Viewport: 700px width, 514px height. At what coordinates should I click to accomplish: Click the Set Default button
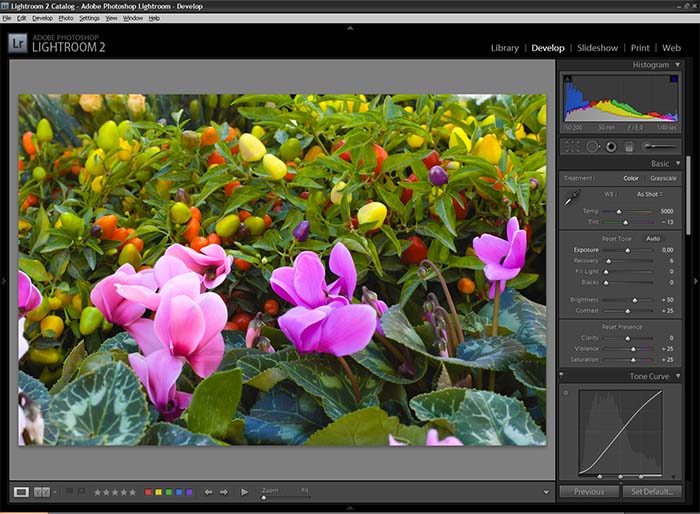coord(652,492)
